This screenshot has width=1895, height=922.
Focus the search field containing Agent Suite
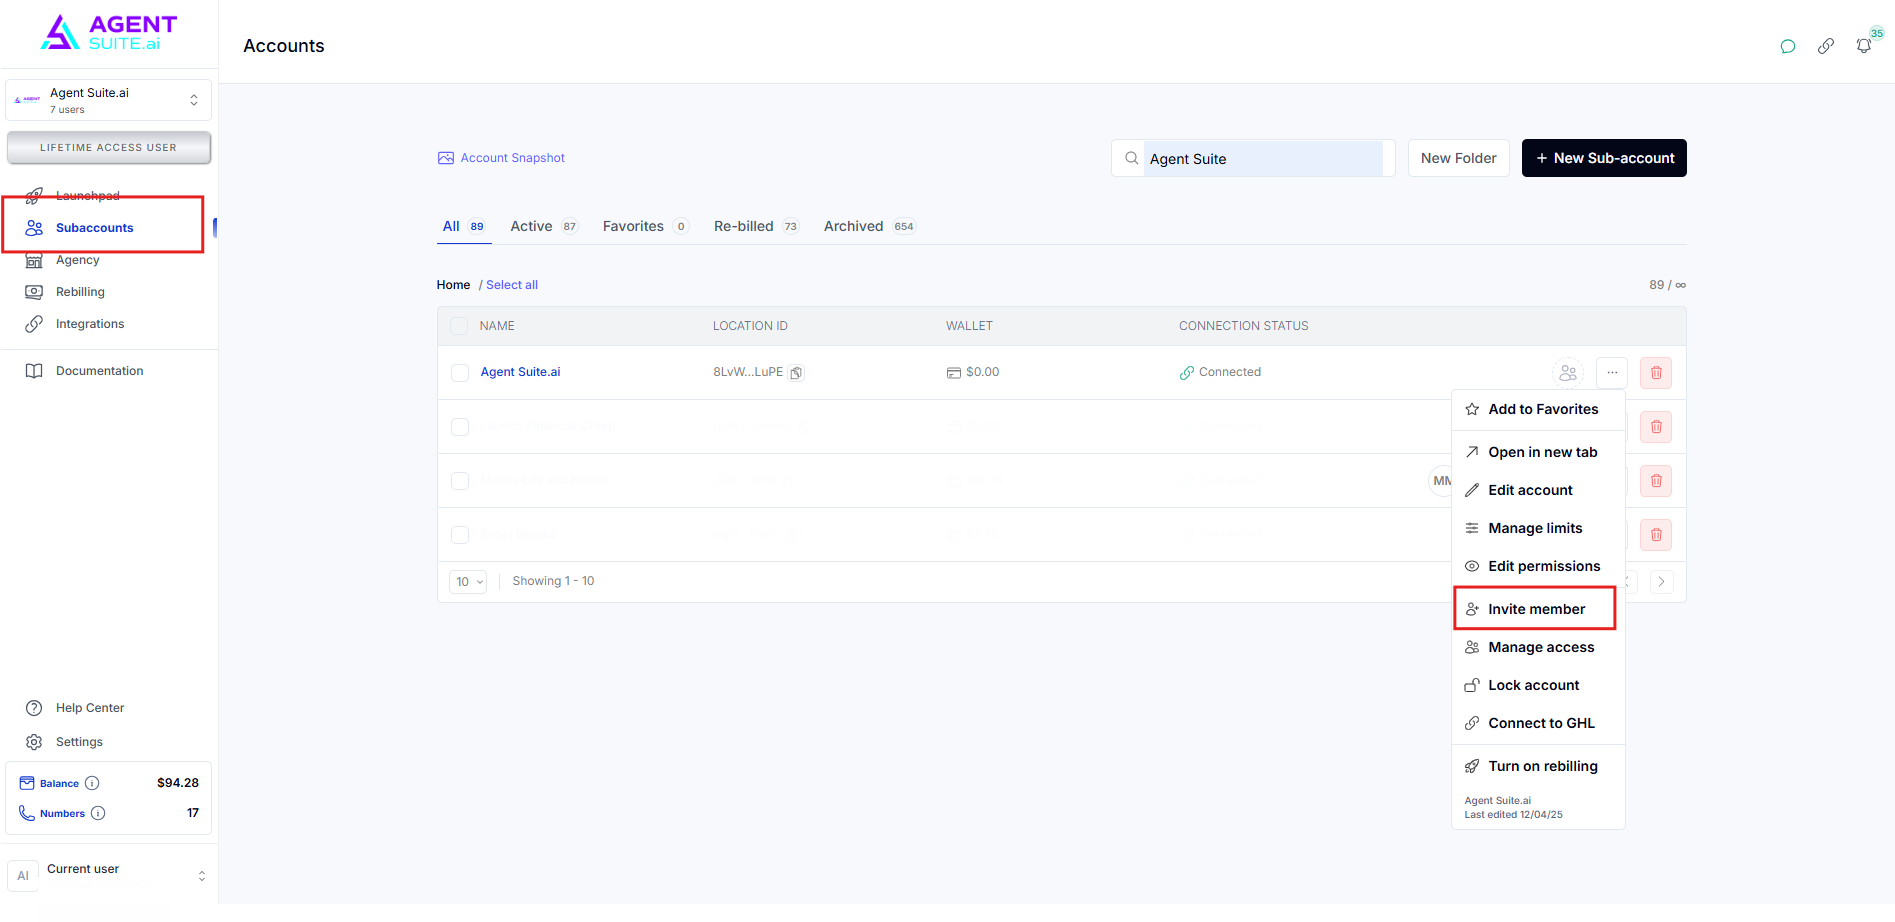(1253, 158)
